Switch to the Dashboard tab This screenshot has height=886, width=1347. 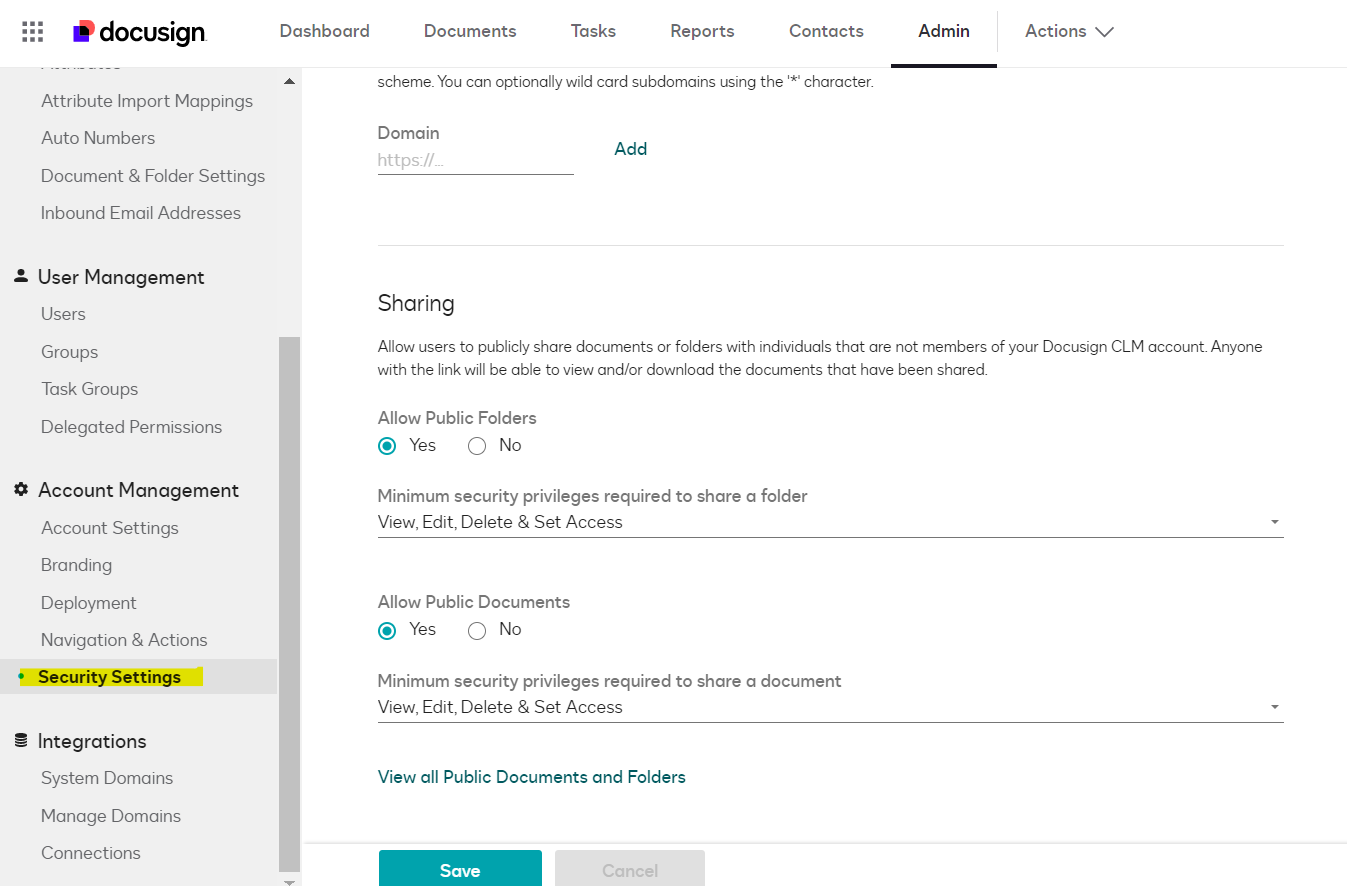[324, 31]
